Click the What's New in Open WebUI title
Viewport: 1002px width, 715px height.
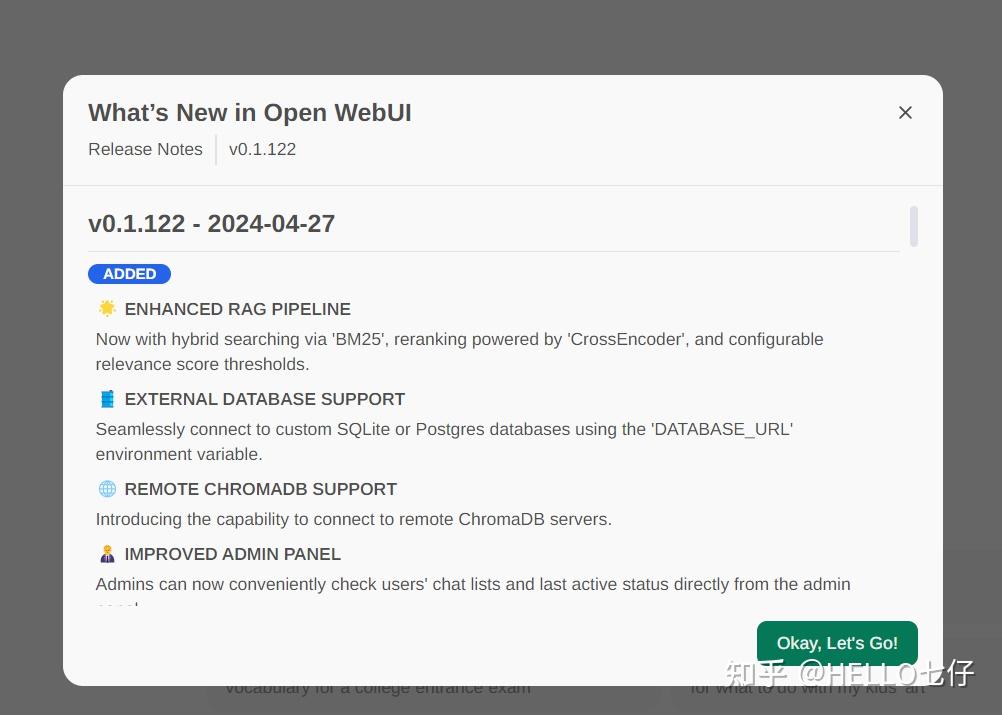(x=250, y=113)
